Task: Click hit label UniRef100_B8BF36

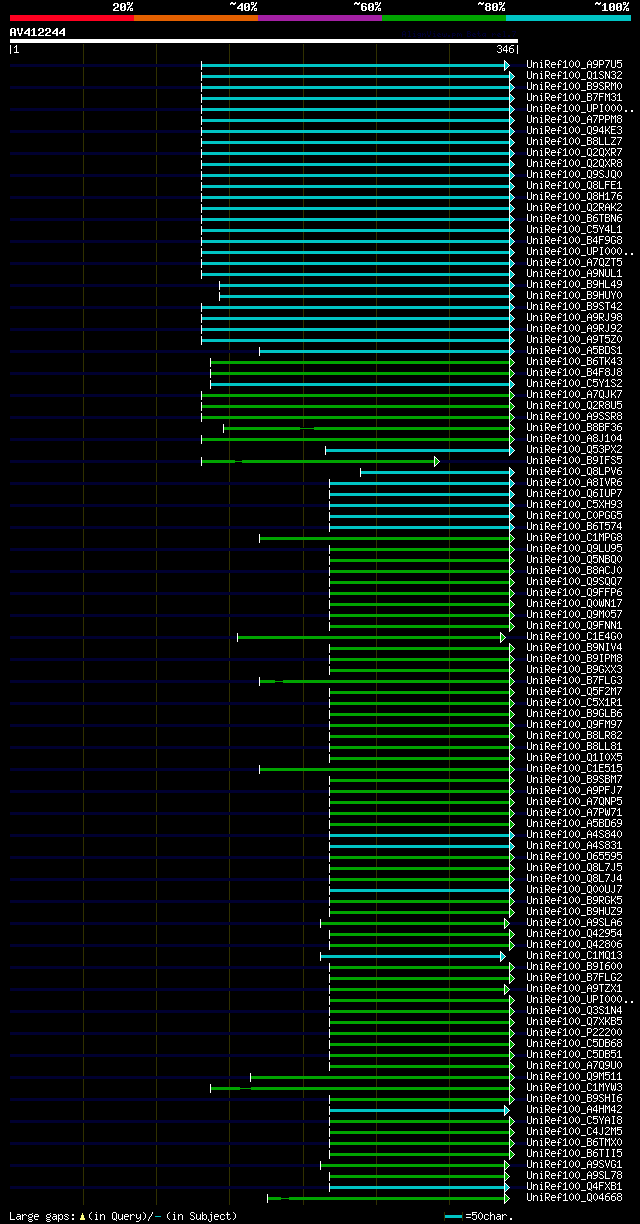Action: 574,427
